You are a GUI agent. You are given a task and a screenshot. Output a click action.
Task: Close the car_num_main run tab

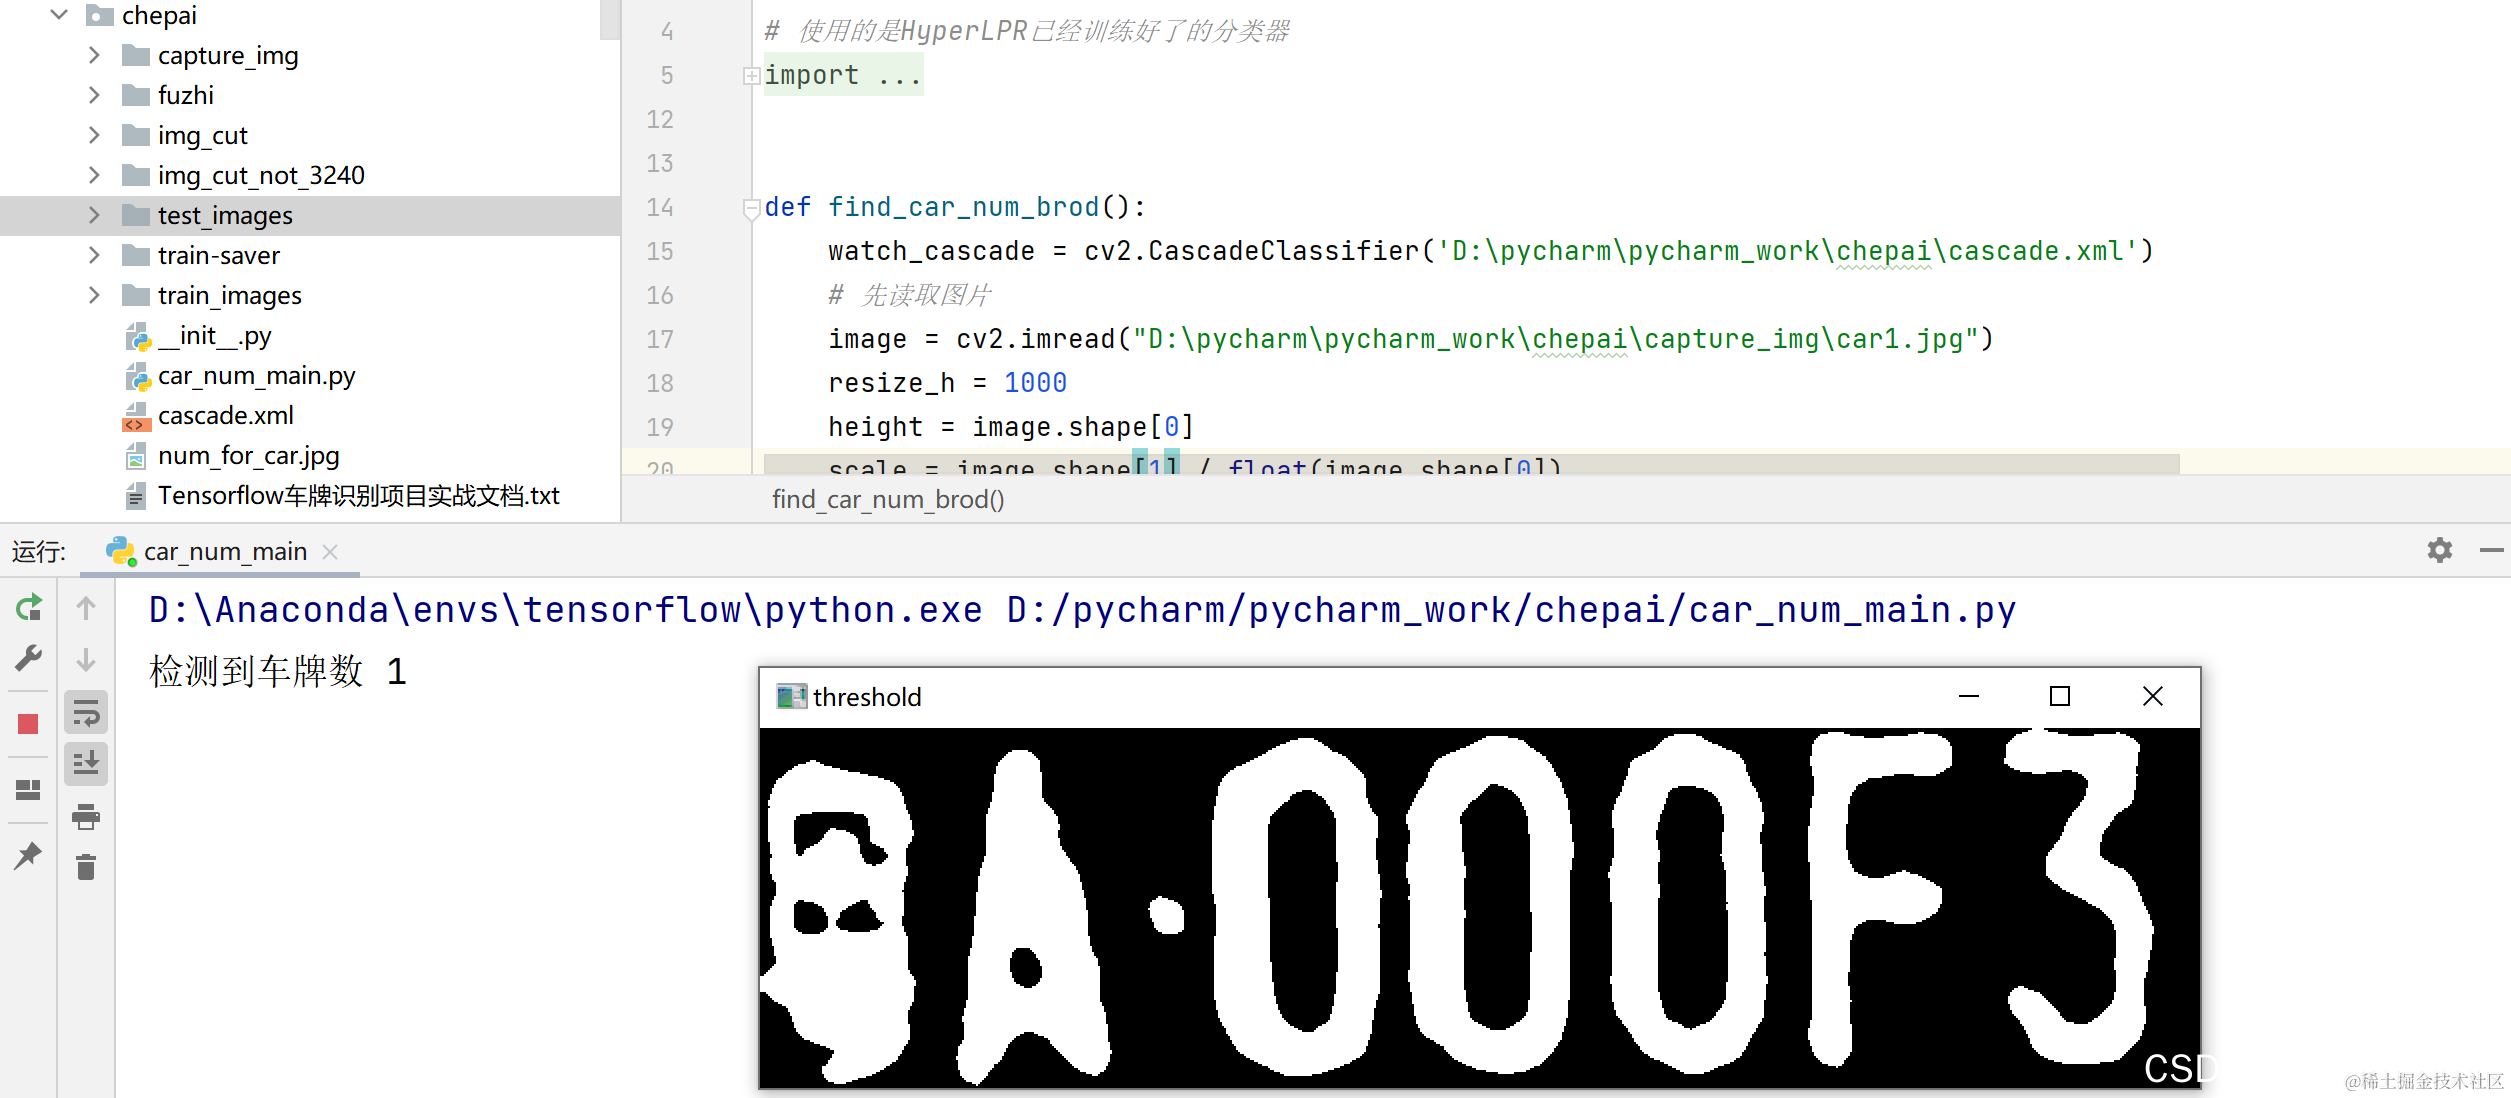[330, 552]
